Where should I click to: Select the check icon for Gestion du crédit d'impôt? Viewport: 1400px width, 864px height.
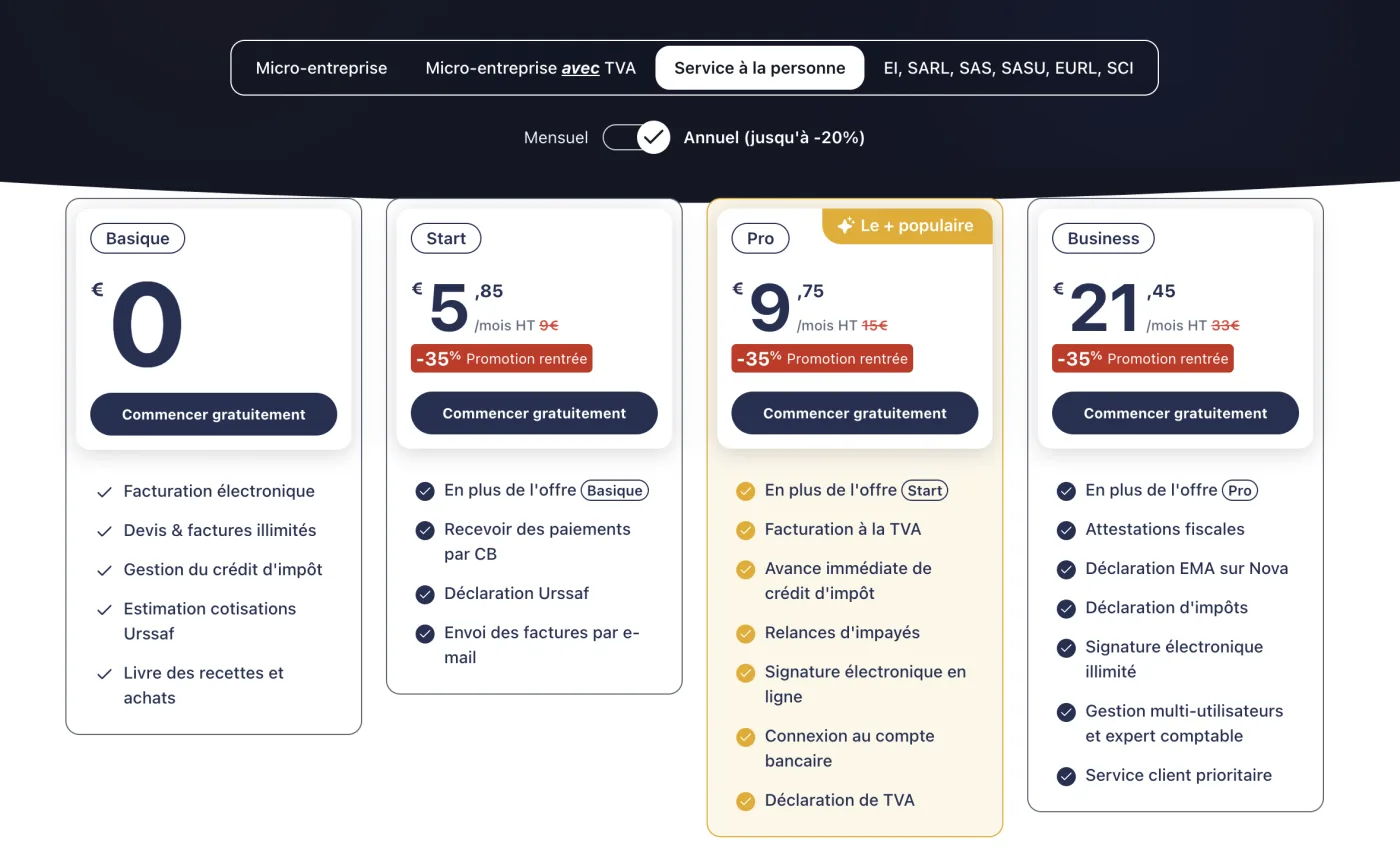(x=104, y=570)
